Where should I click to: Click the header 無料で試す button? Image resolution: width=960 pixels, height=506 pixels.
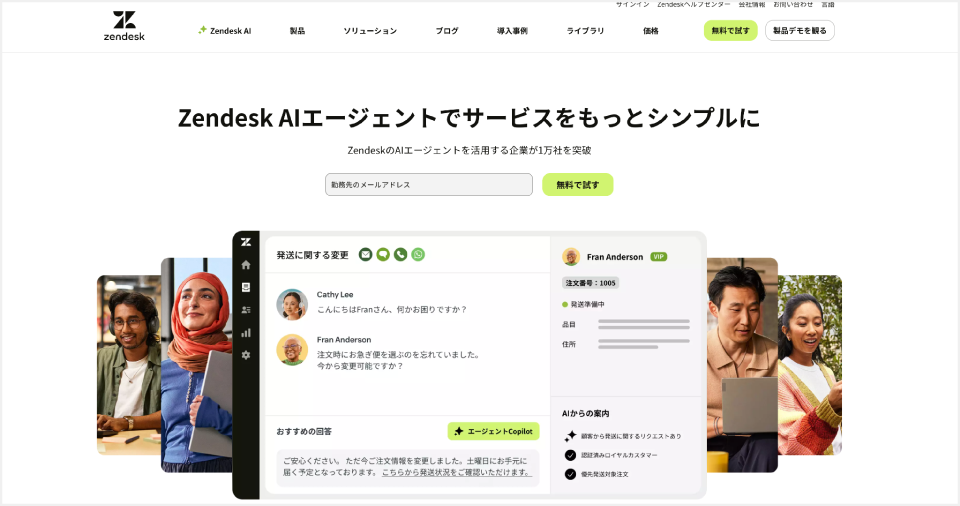coord(730,31)
